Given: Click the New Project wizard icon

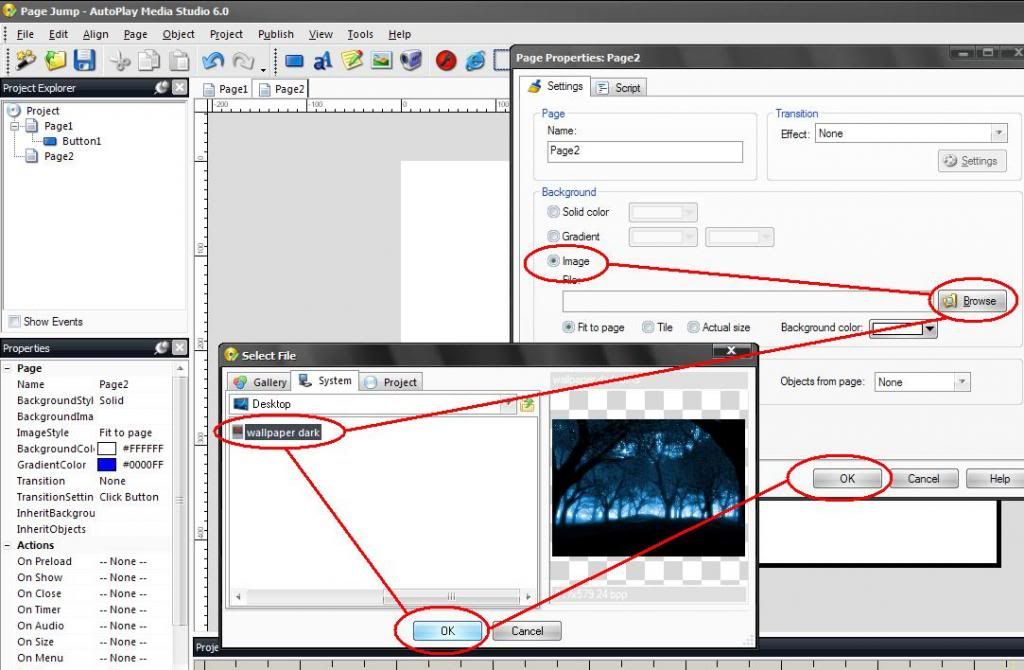Looking at the screenshot, I should click(x=25, y=60).
